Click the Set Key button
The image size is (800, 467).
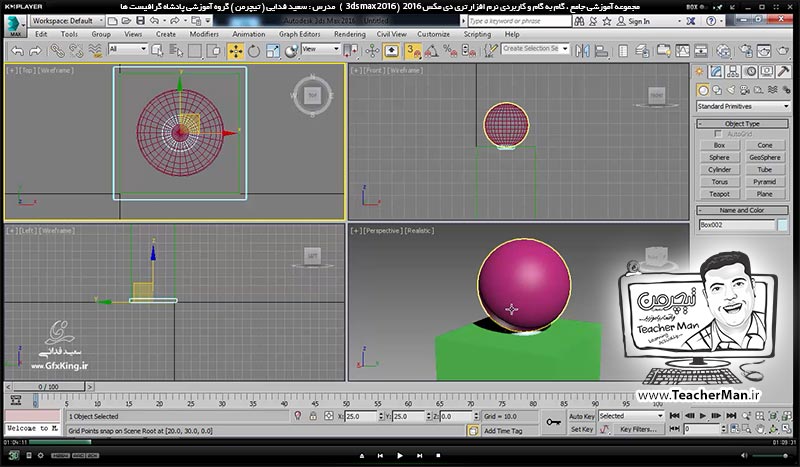coord(582,429)
